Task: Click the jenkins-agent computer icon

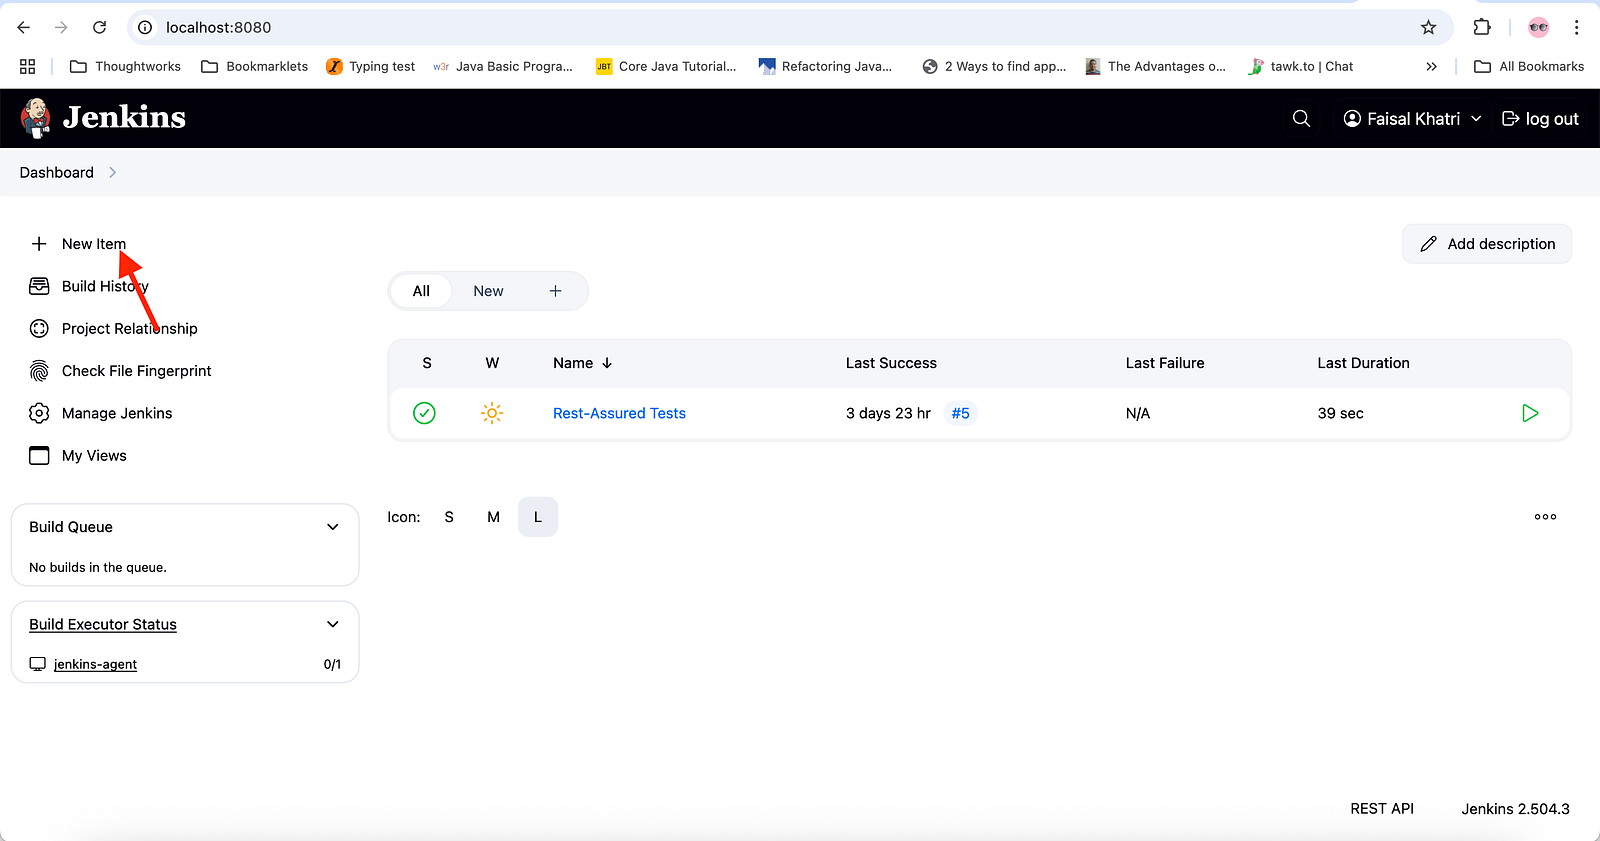Action: point(38,664)
